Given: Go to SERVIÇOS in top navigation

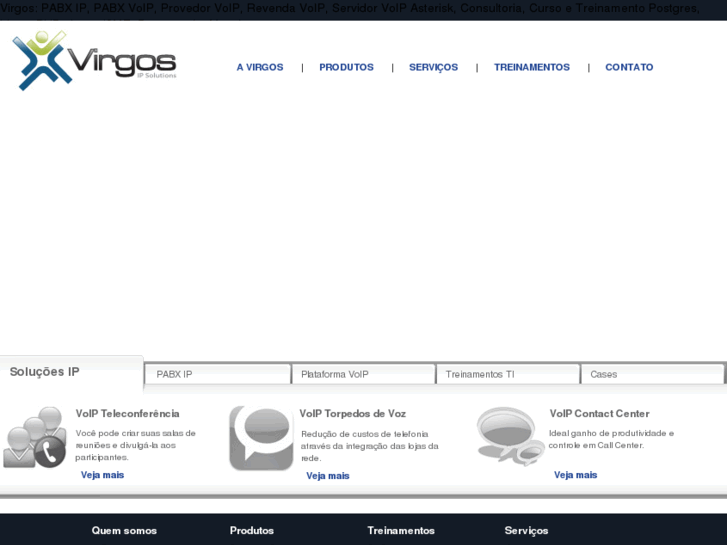Looking at the screenshot, I should coord(434,67).
